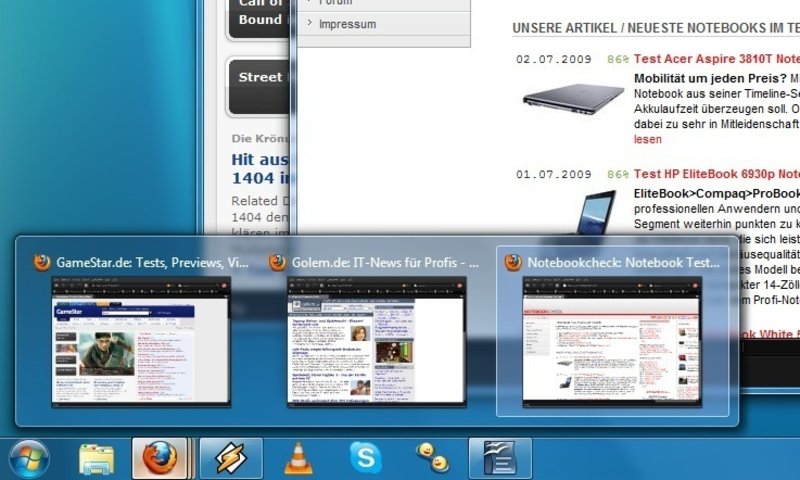Click Firefox icon beside Notebookcheck preview title
Image resolution: width=800 pixels, height=480 pixels.
coord(513,262)
